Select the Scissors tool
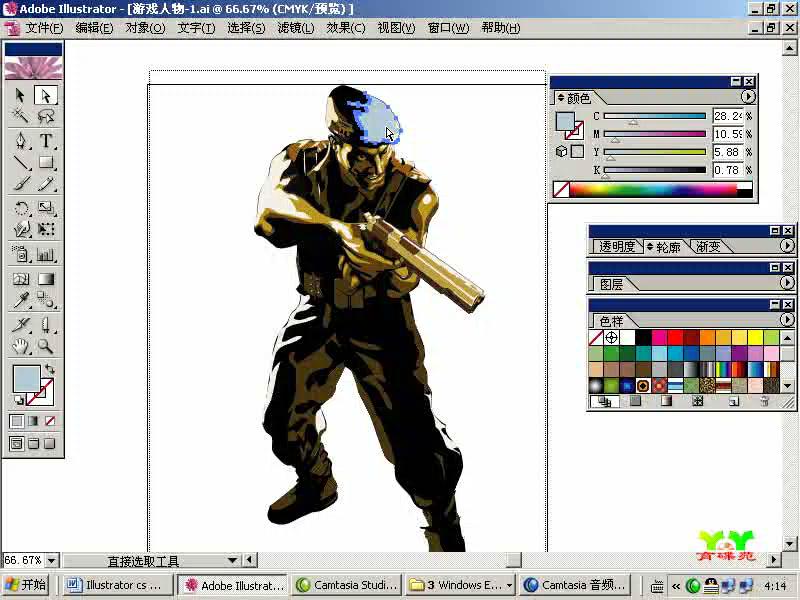This screenshot has width=800, height=600. coord(45,324)
